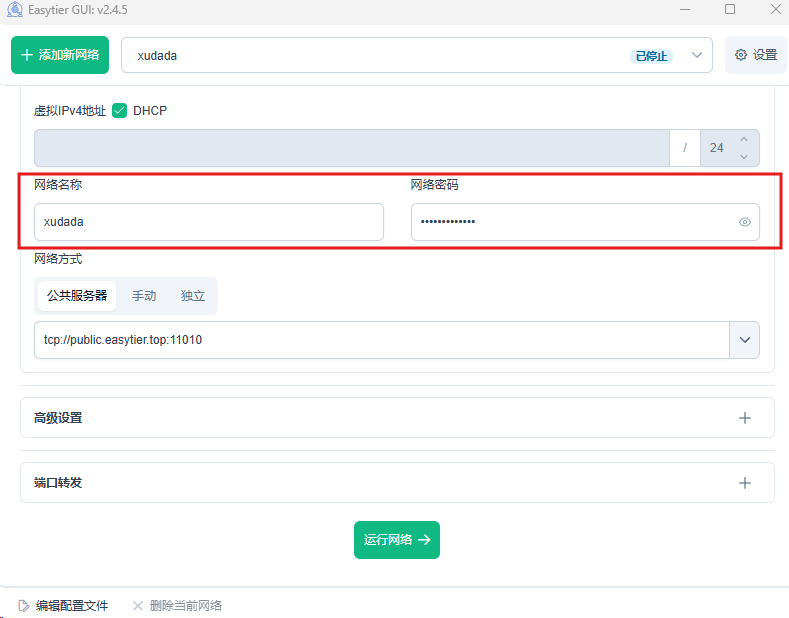Open the xudada network selector dropdown
This screenshot has width=789, height=618.
[697, 56]
